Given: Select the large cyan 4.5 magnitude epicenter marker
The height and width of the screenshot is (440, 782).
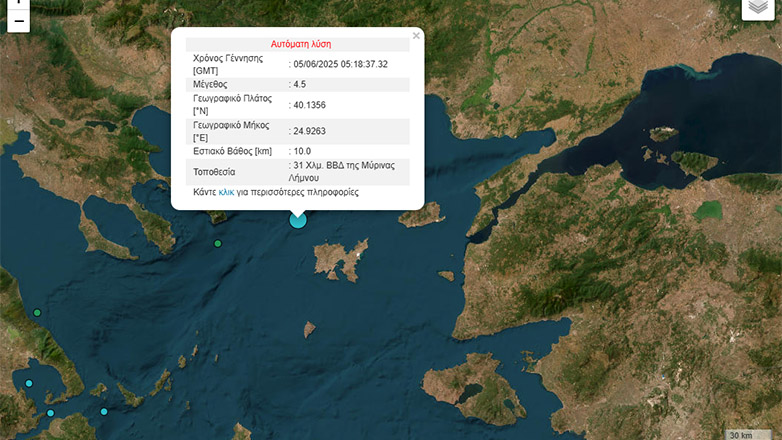Looking at the screenshot, I should click(298, 220).
